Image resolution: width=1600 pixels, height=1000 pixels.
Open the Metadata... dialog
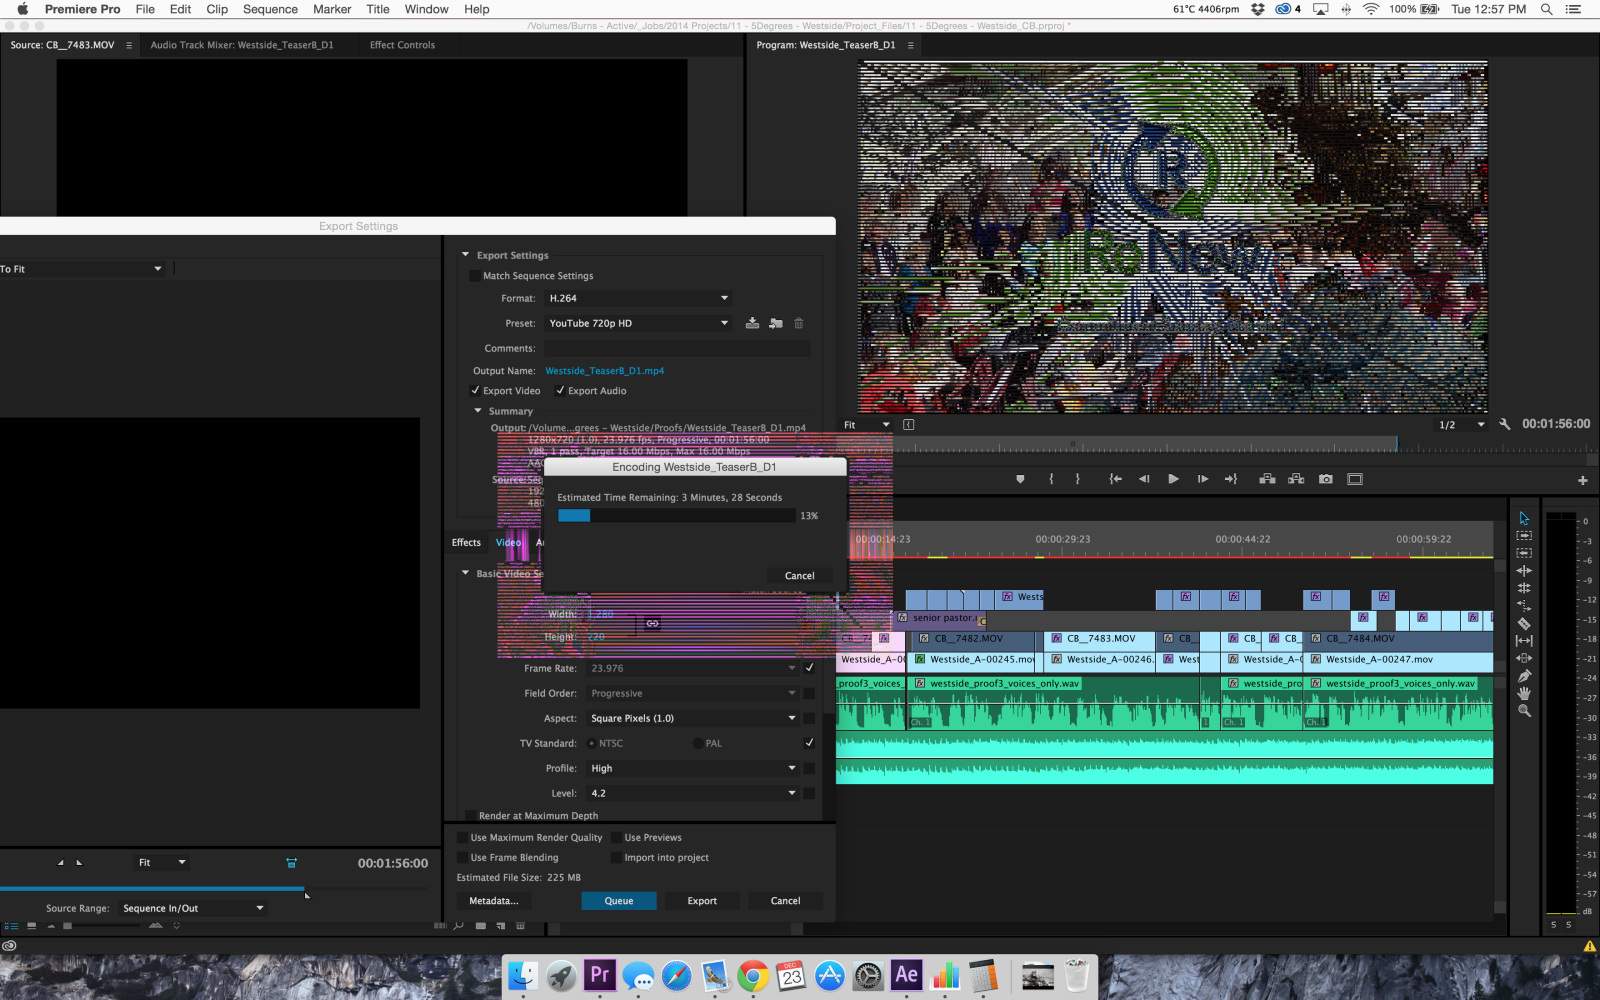tap(494, 901)
